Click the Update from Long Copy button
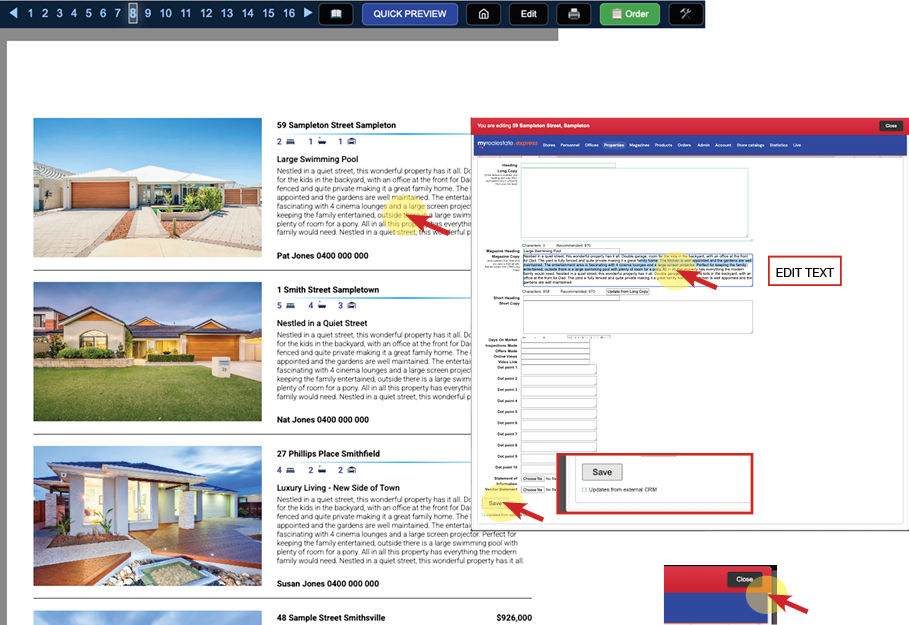Screen dimensions: 909x625 [628, 292]
